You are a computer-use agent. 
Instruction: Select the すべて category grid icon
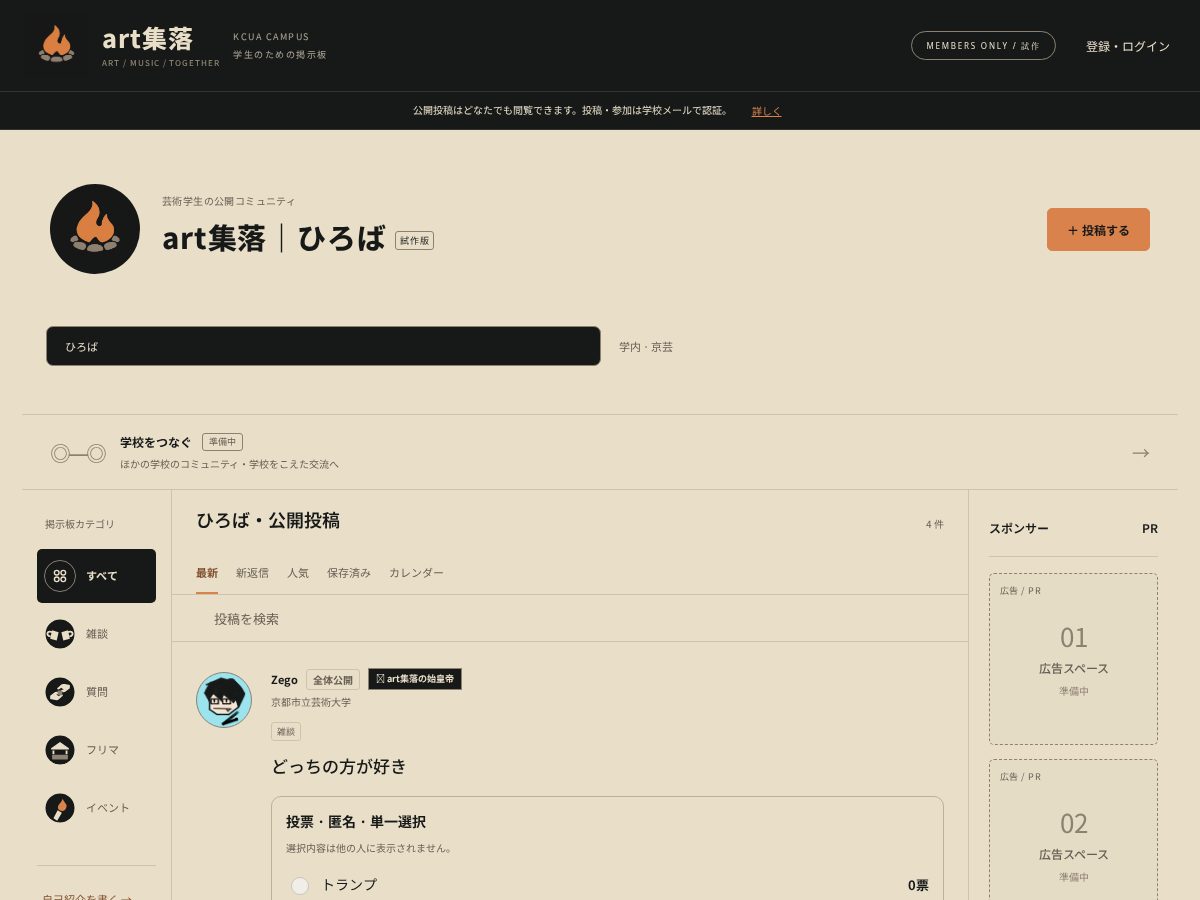[60, 576]
